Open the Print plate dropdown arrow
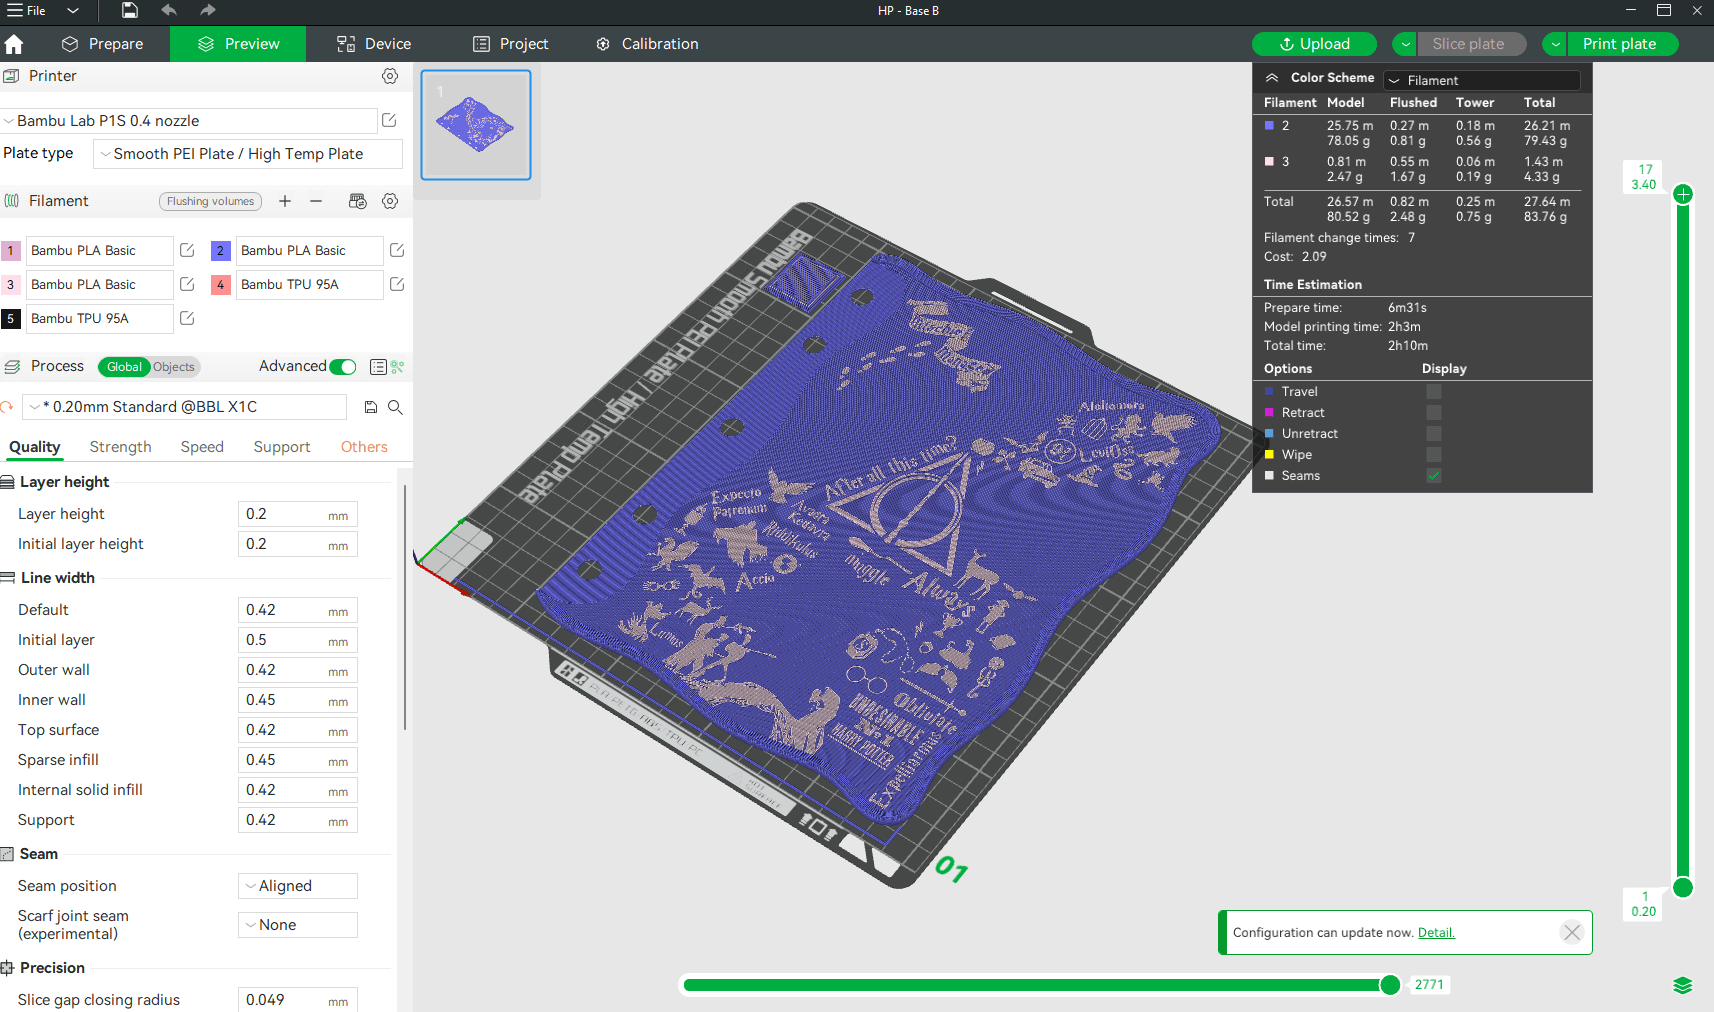 point(1555,44)
